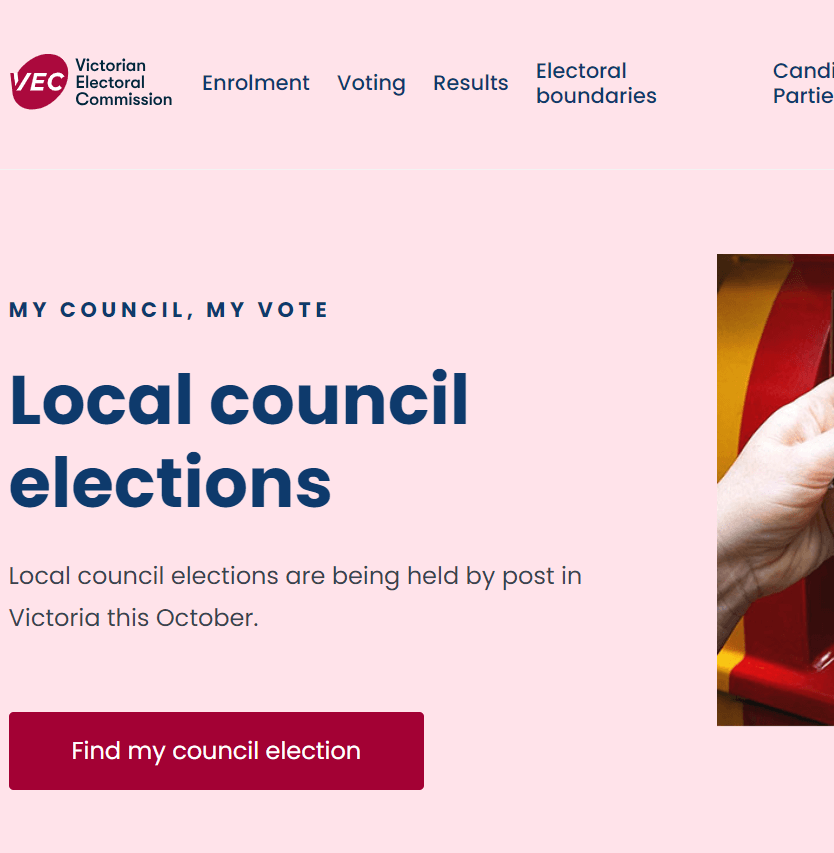The height and width of the screenshot is (853, 834).
Task: Return to homepage via Victorian Electoral Commission logo
Action: click(x=90, y=82)
